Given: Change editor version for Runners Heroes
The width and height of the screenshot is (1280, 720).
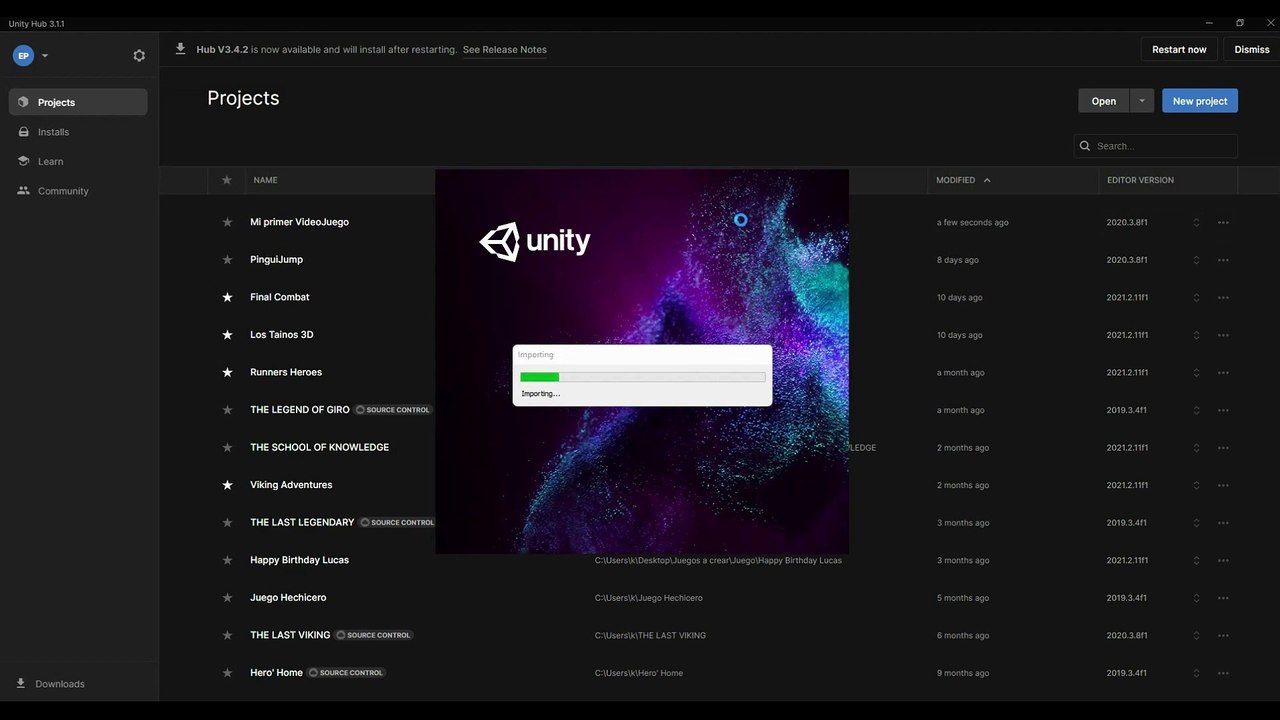Looking at the screenshot, I should pos(1196,372).
